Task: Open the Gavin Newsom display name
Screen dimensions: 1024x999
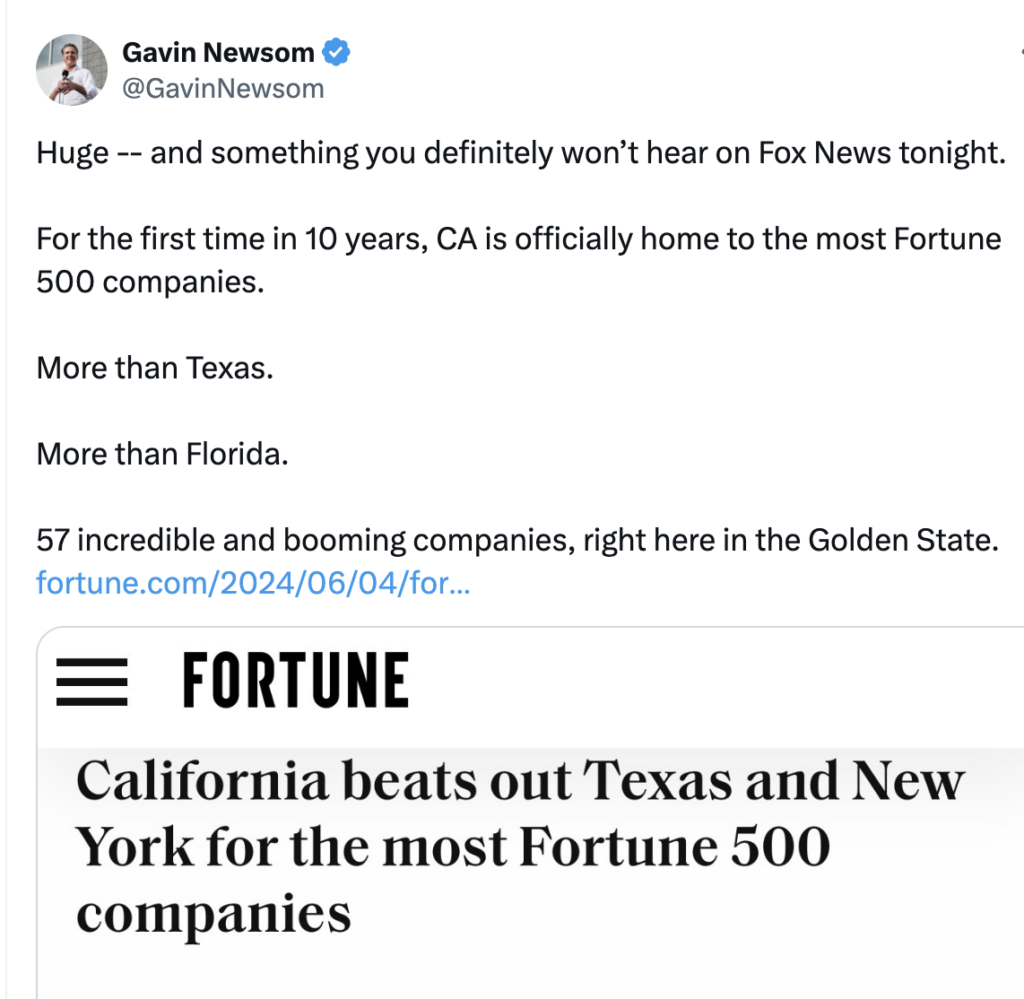Action: pos(218,52)
